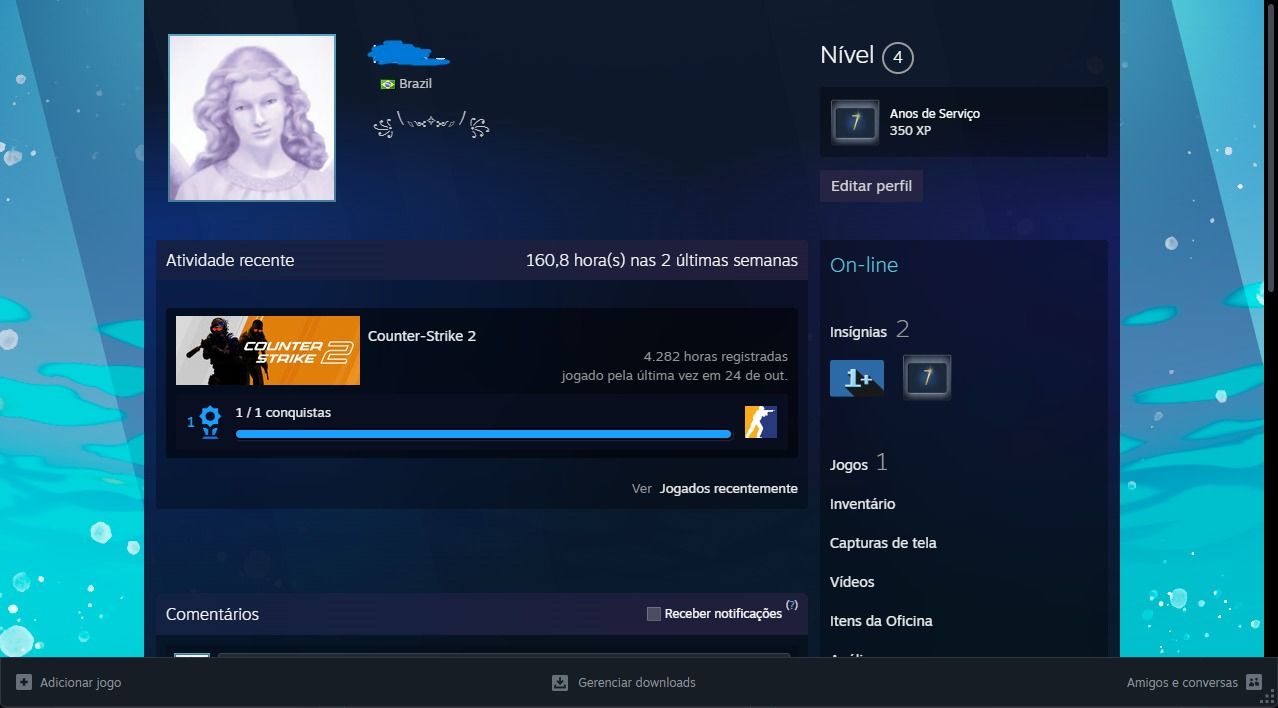The height and width of the screenshot is (708, 1278).
Task: Click the achievement gear badge icon
Action: click(x=210, y=422)
